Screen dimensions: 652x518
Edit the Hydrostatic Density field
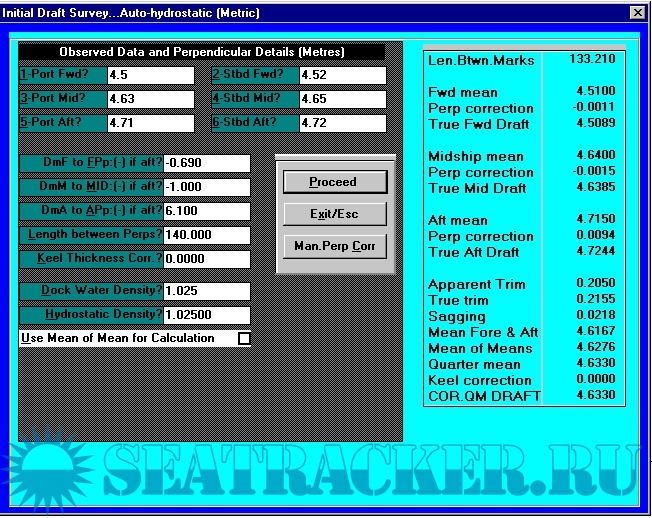tap(206, 315)
